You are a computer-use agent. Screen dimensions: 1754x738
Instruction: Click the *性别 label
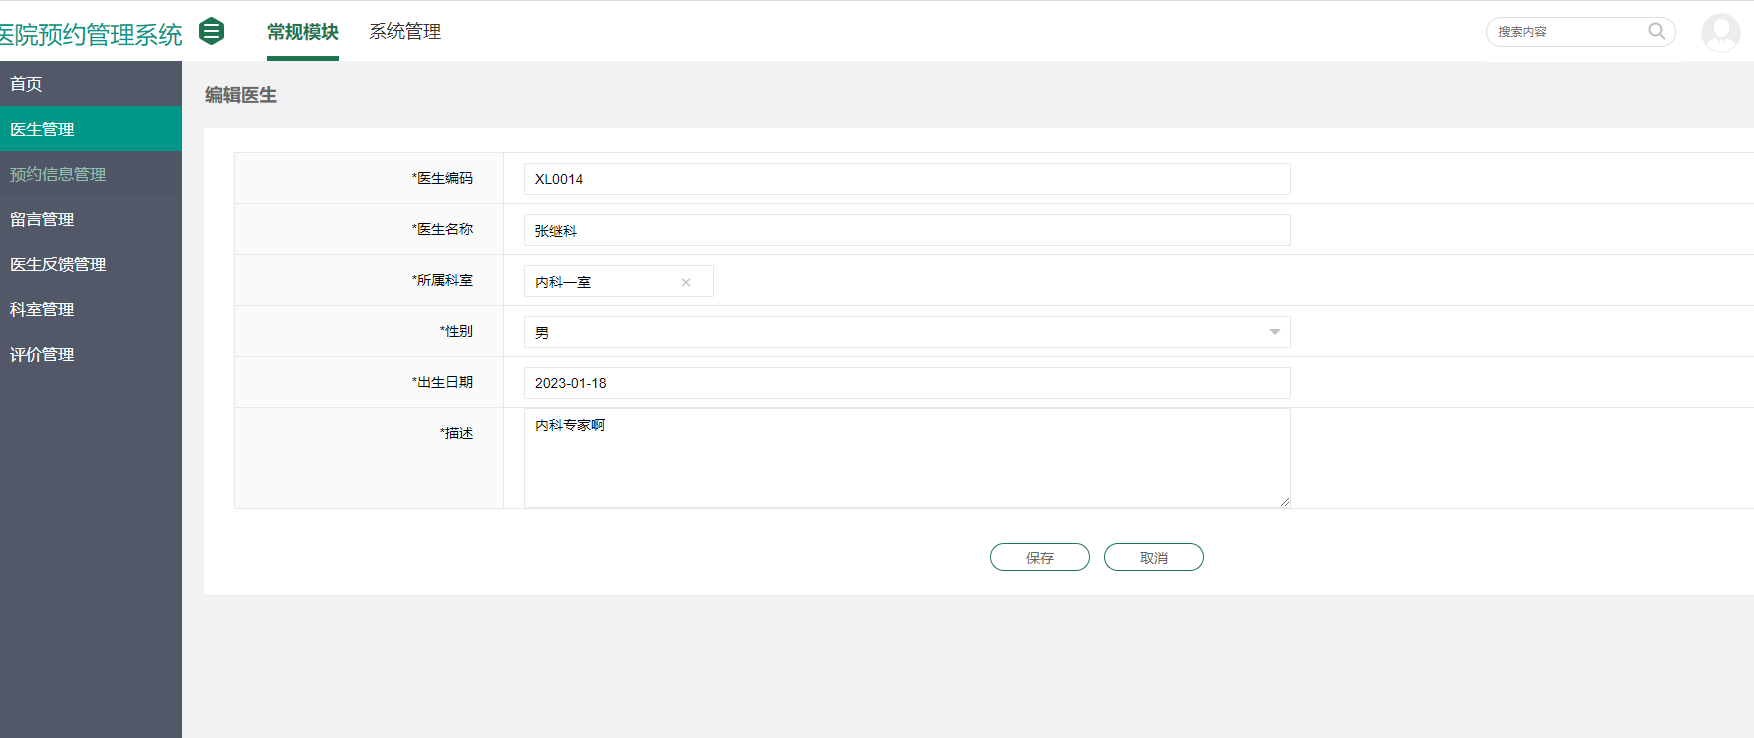[456, 331]
